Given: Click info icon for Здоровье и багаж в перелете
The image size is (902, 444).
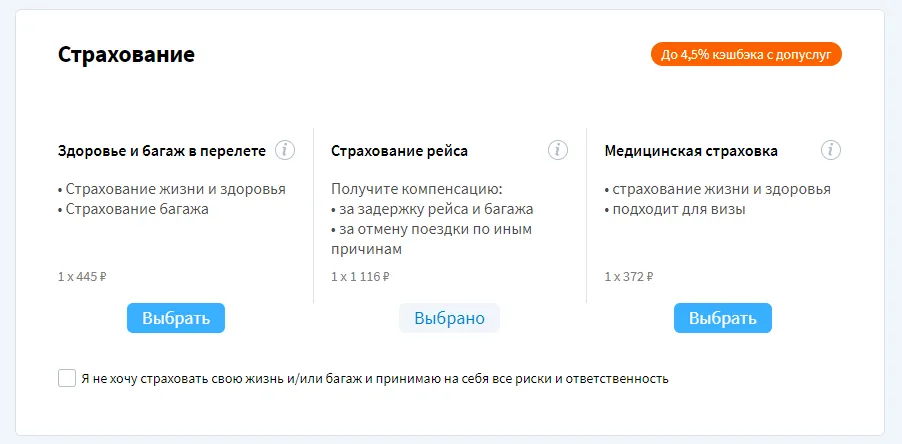Looking at the screenshot, I should click(x=285, y=150).
